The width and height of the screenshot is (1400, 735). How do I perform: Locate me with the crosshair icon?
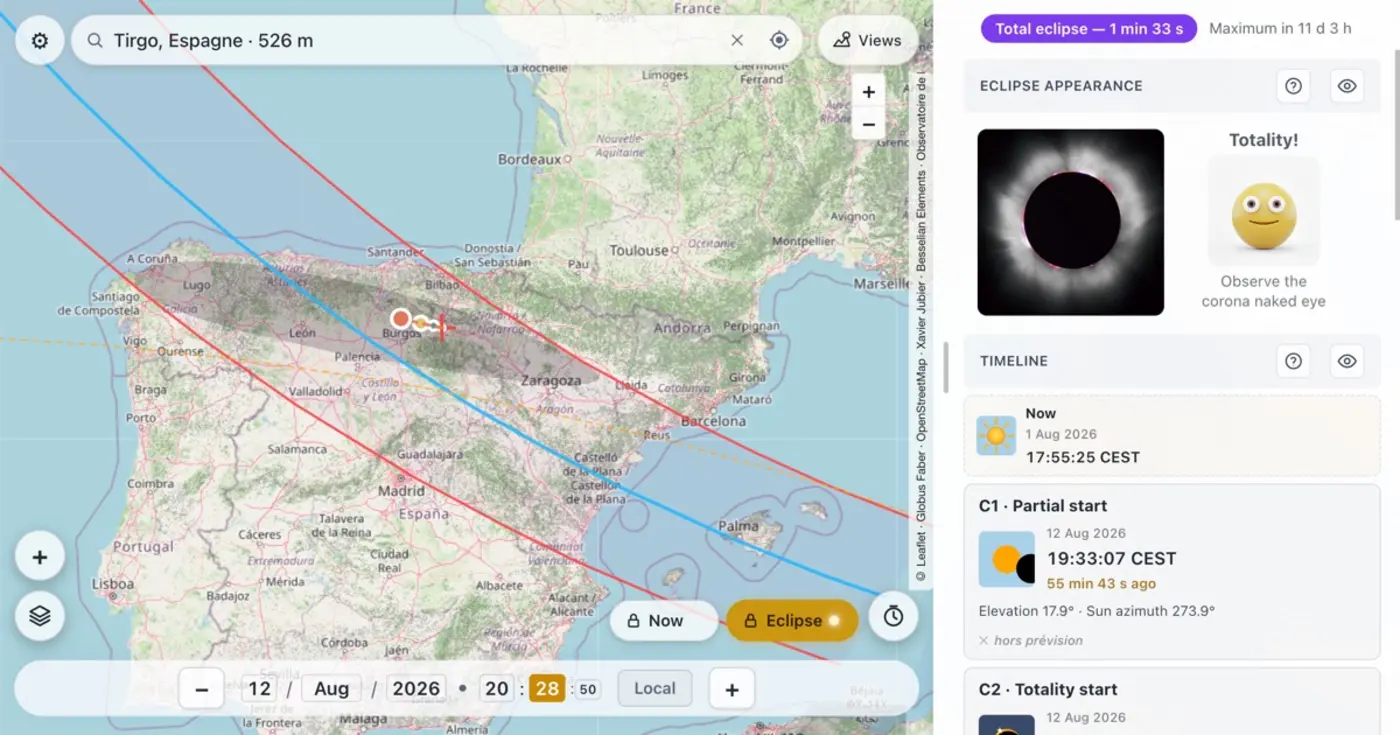(779, 40)
